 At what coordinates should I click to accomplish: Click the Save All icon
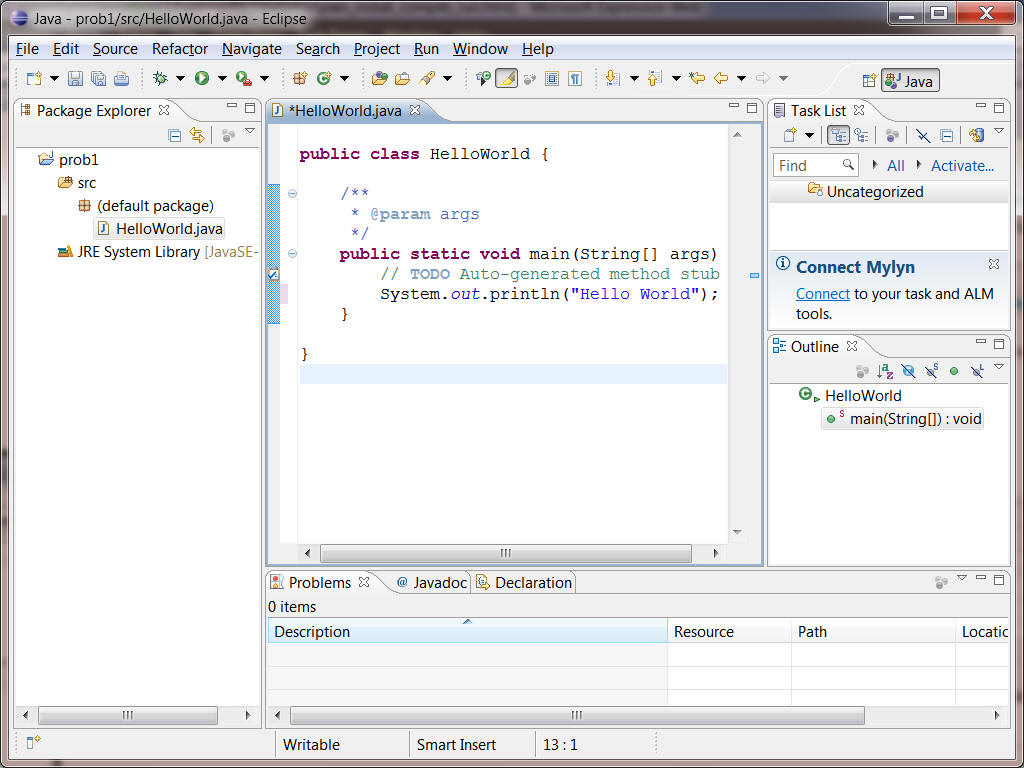(99, 79)
